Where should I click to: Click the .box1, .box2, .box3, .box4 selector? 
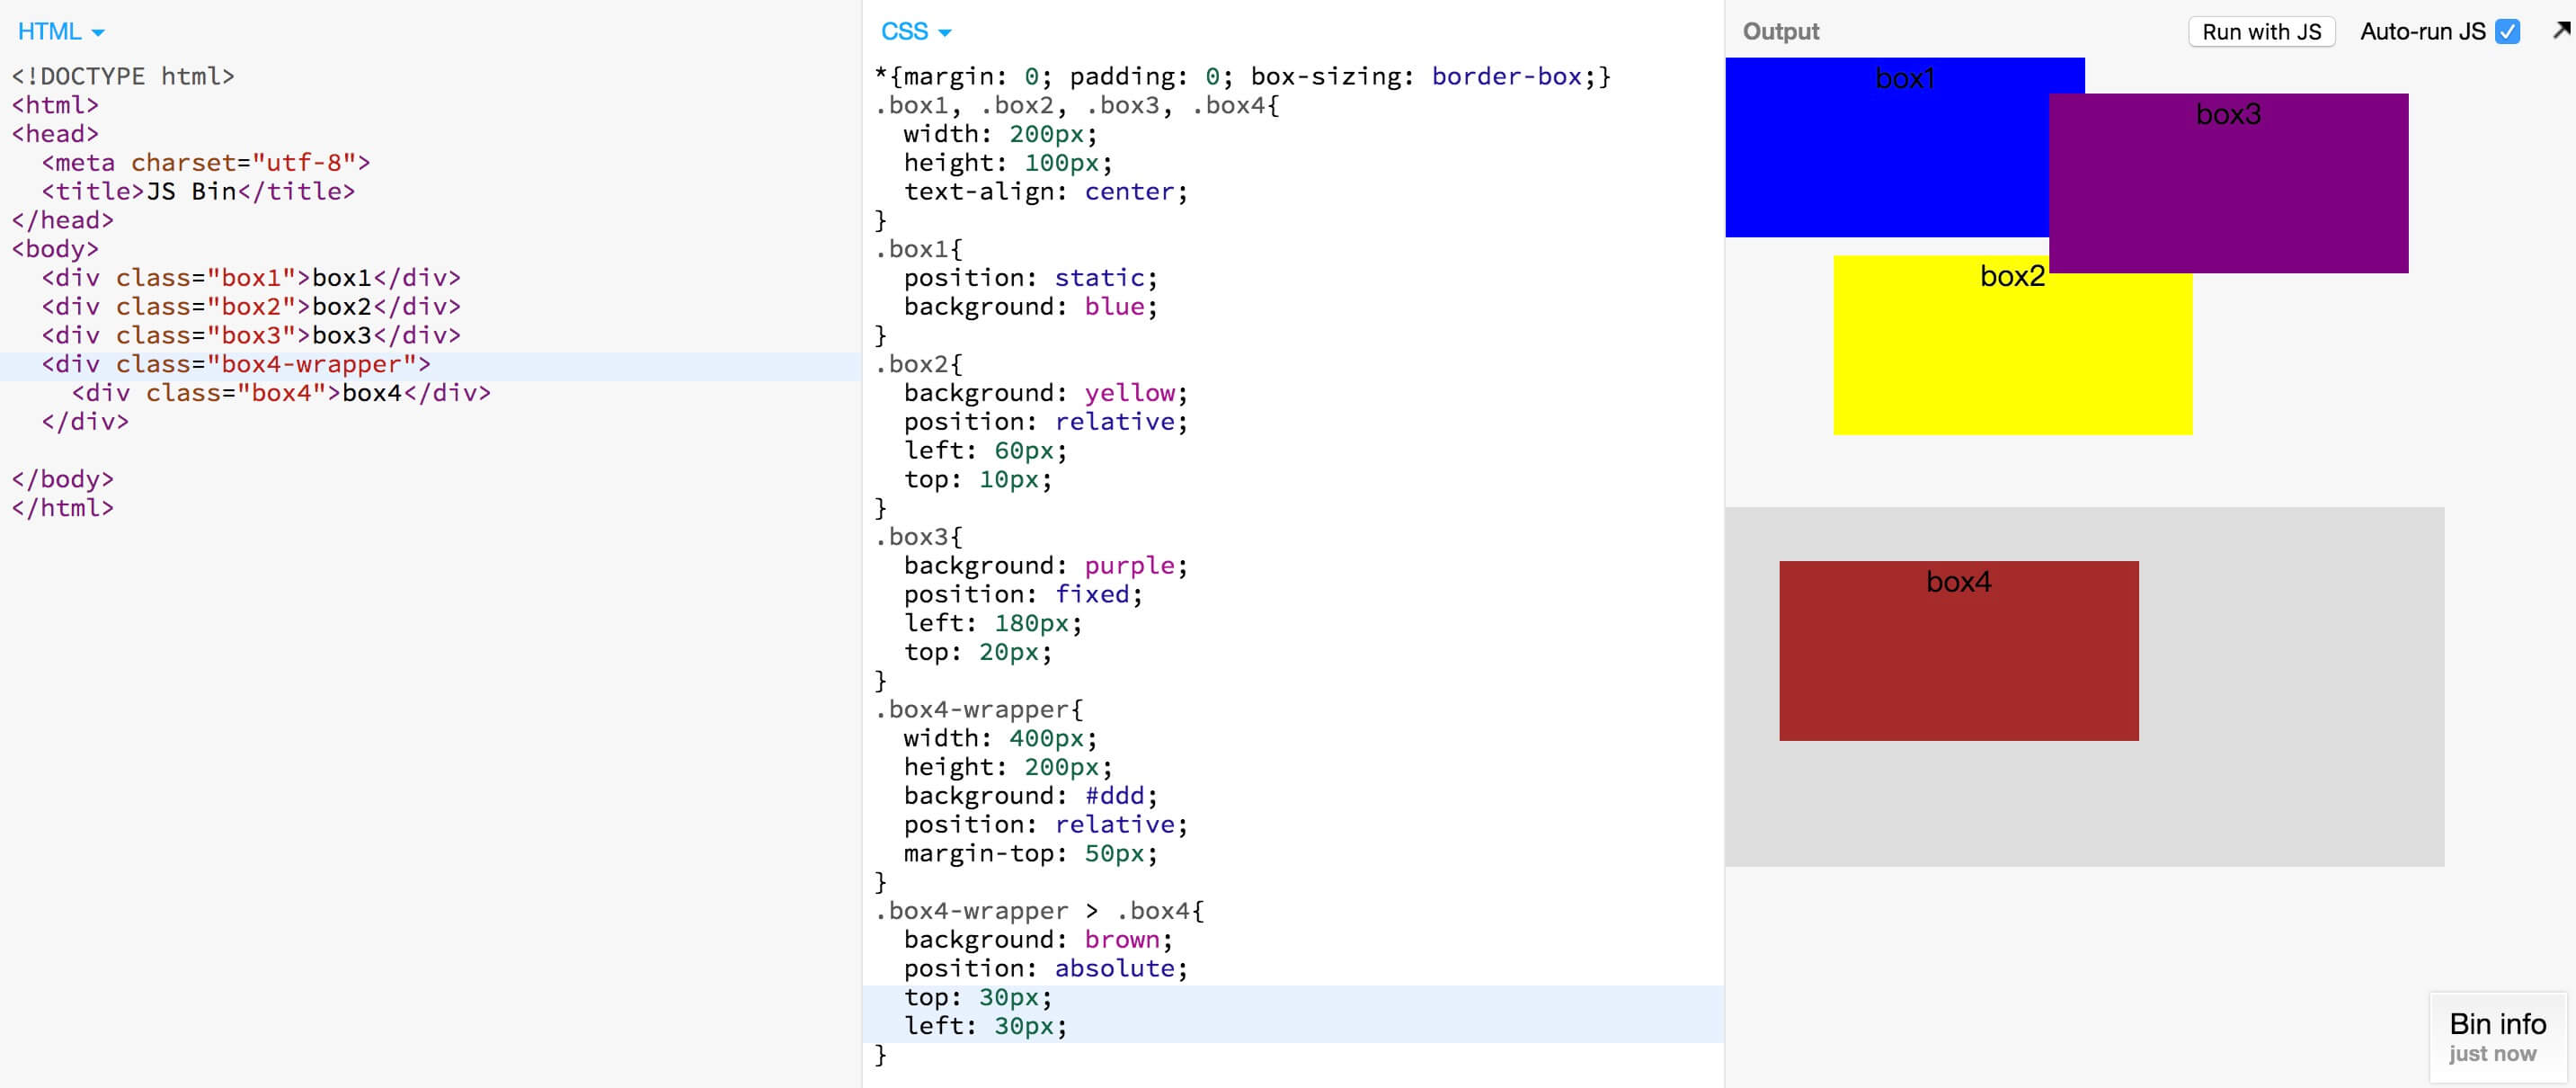click(1077, 105)
